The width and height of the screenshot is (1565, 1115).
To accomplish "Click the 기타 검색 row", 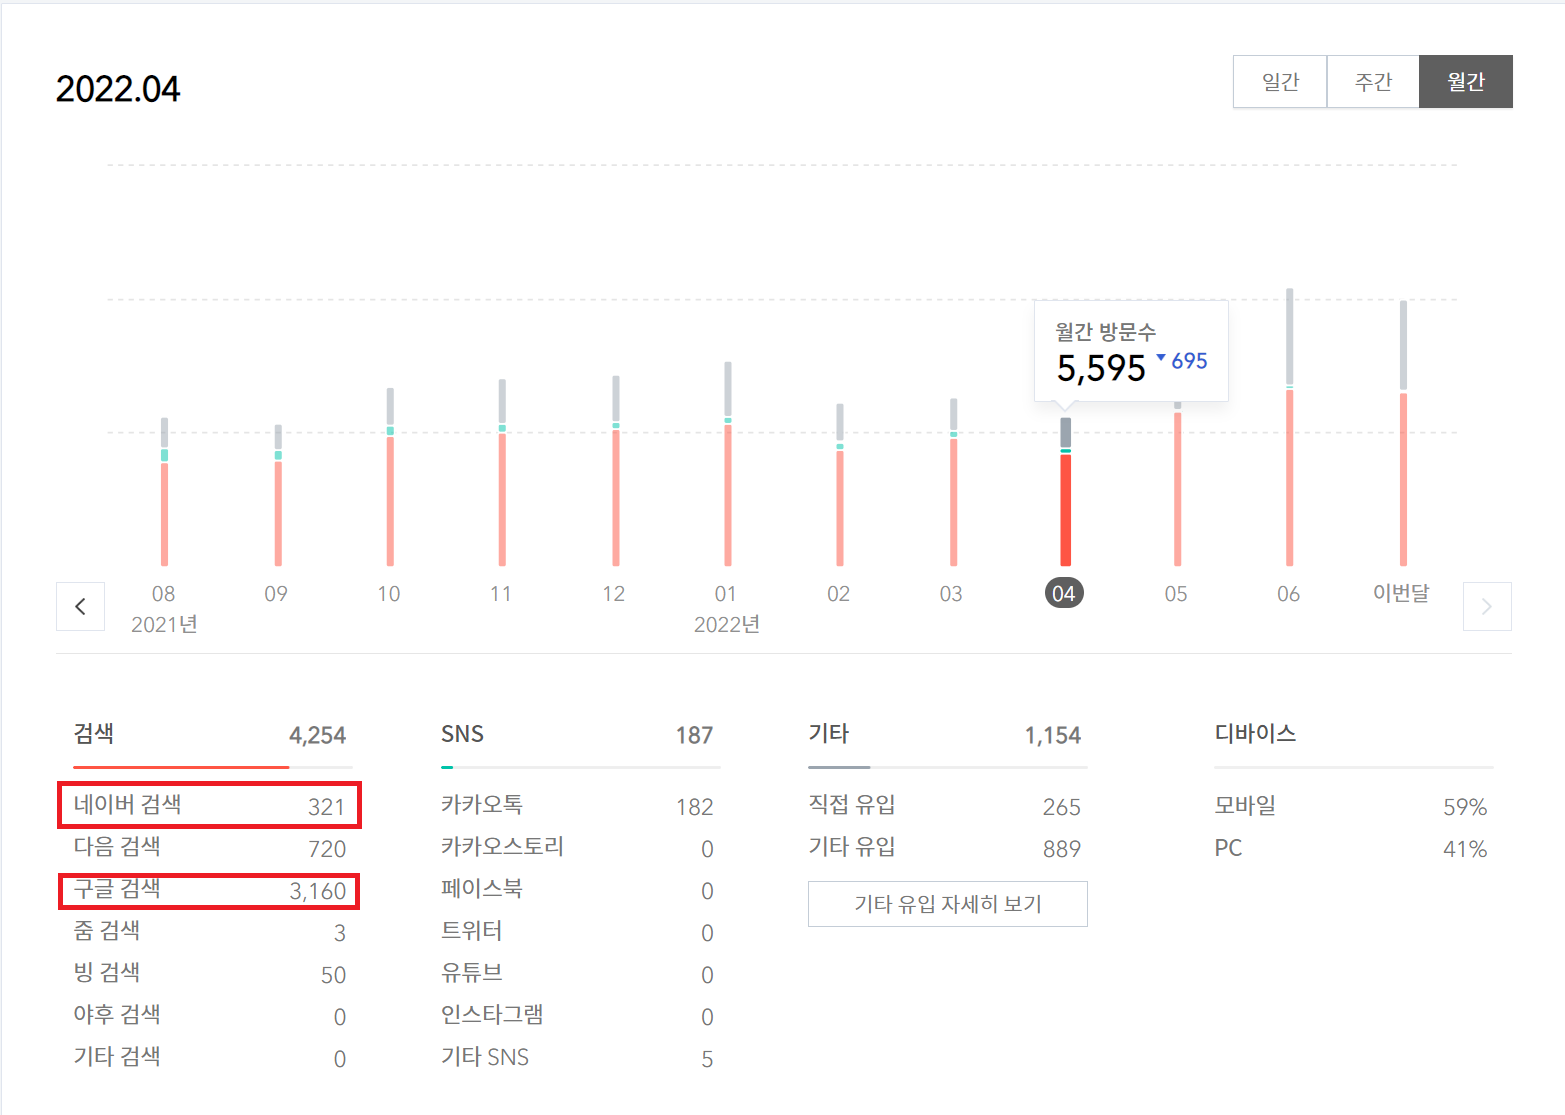I will tap(209, 1058).
